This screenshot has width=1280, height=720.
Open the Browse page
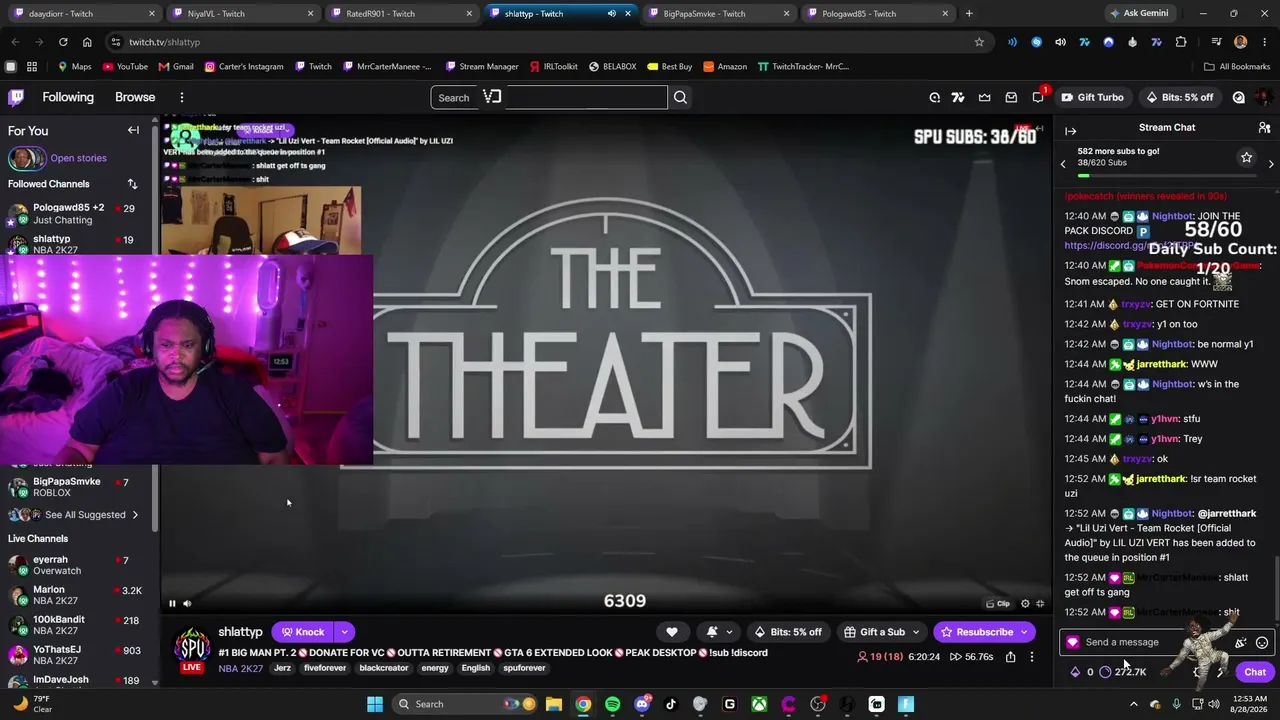click(x=135, y=97)
